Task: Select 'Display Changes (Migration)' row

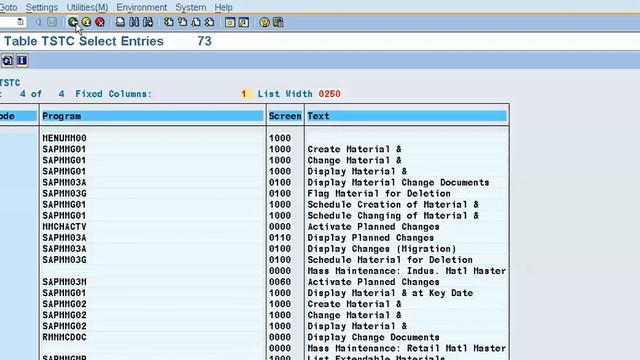Action: [382, 249]
